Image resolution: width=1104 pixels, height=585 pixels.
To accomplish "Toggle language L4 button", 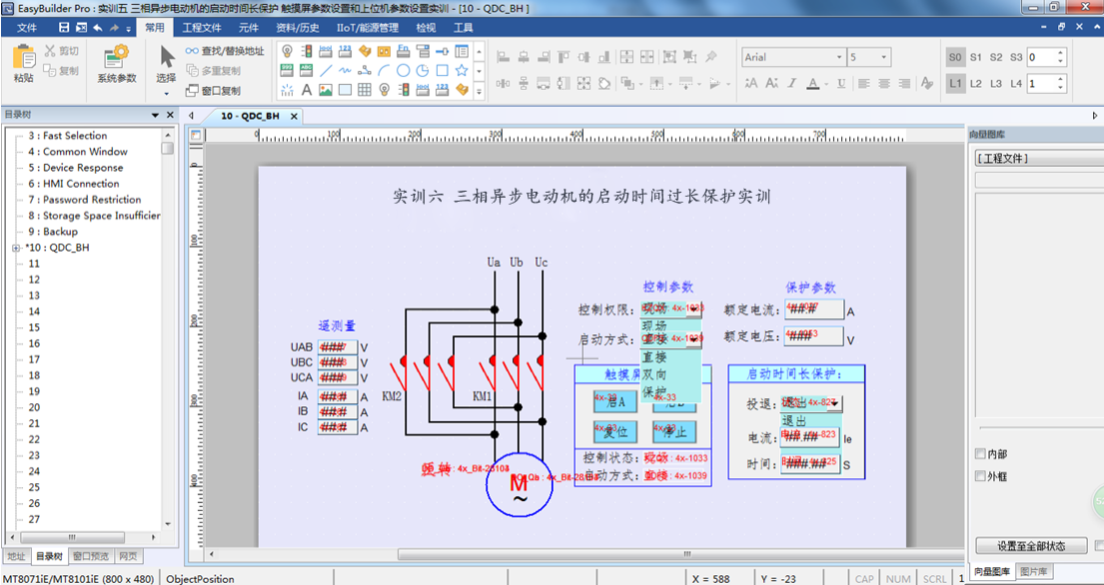I will click(x=1016, y=83).
